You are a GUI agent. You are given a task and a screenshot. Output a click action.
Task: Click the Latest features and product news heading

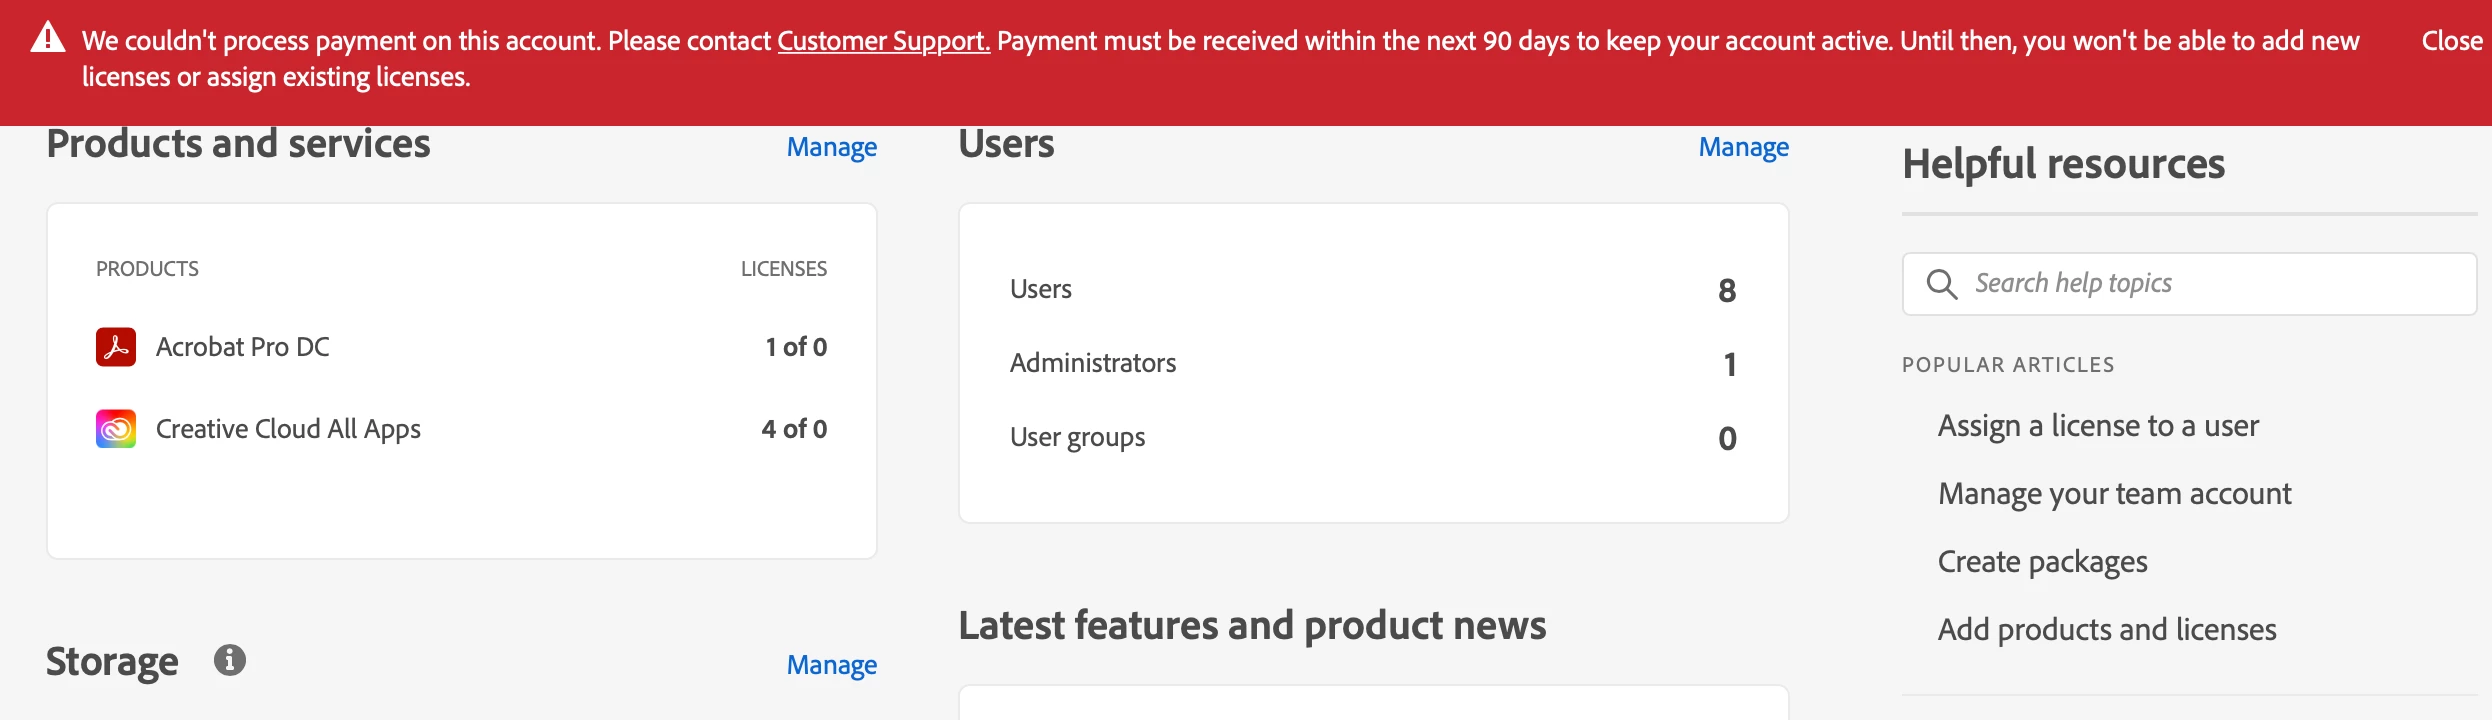[1252, 626]
